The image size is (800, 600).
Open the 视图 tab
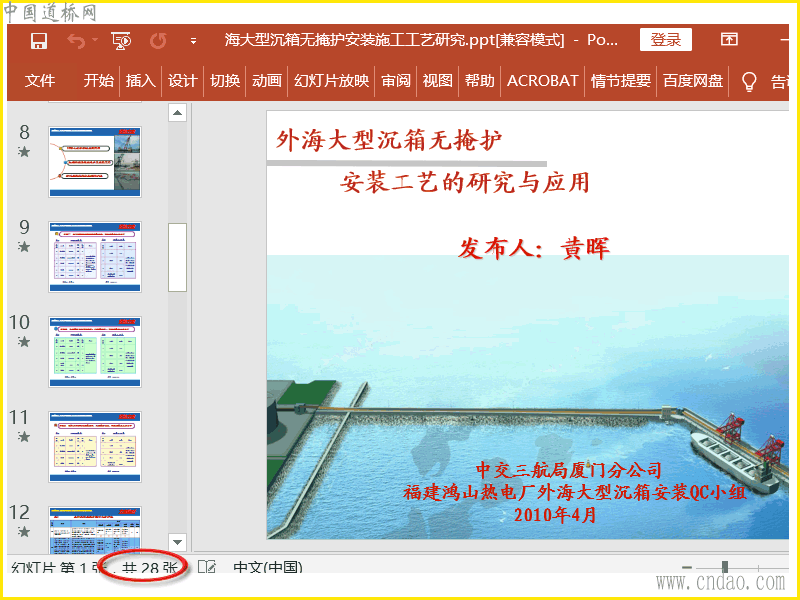pos(438,81)
